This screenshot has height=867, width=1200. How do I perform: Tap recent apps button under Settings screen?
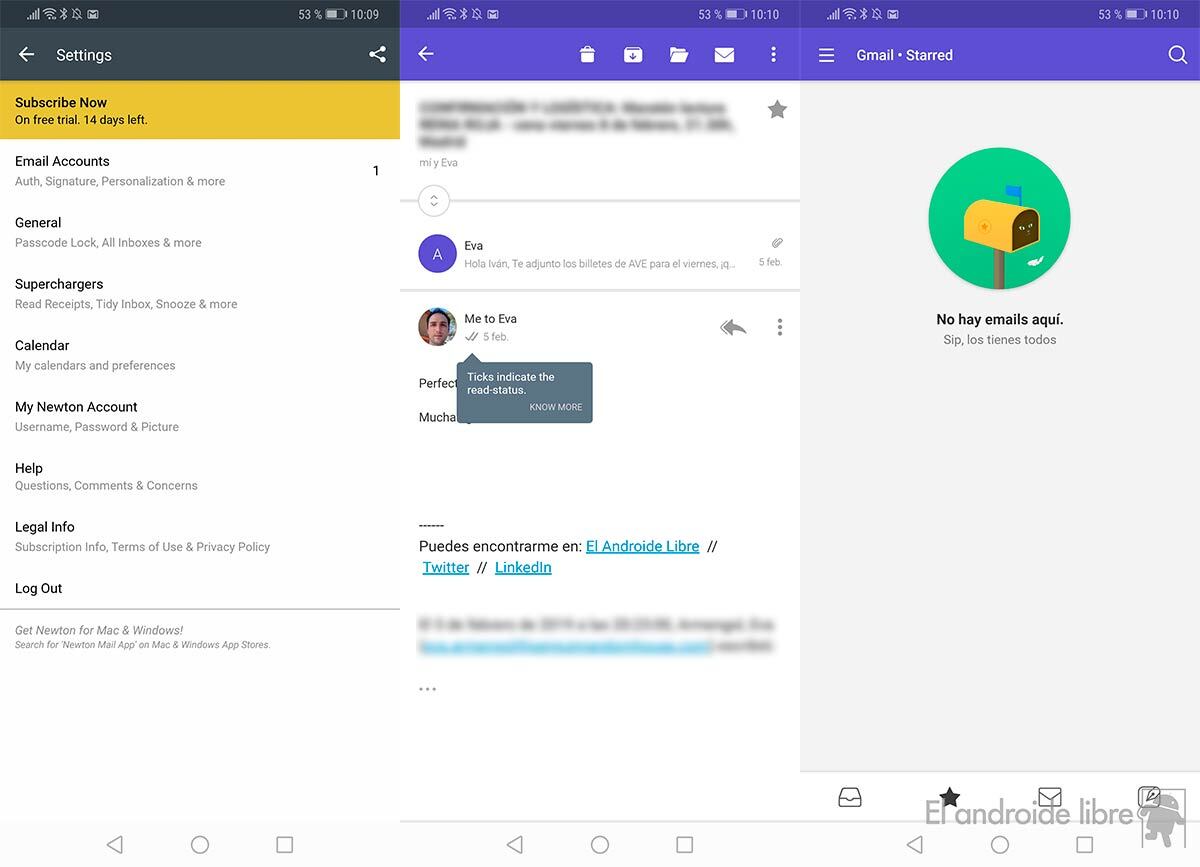click(285, 845)
